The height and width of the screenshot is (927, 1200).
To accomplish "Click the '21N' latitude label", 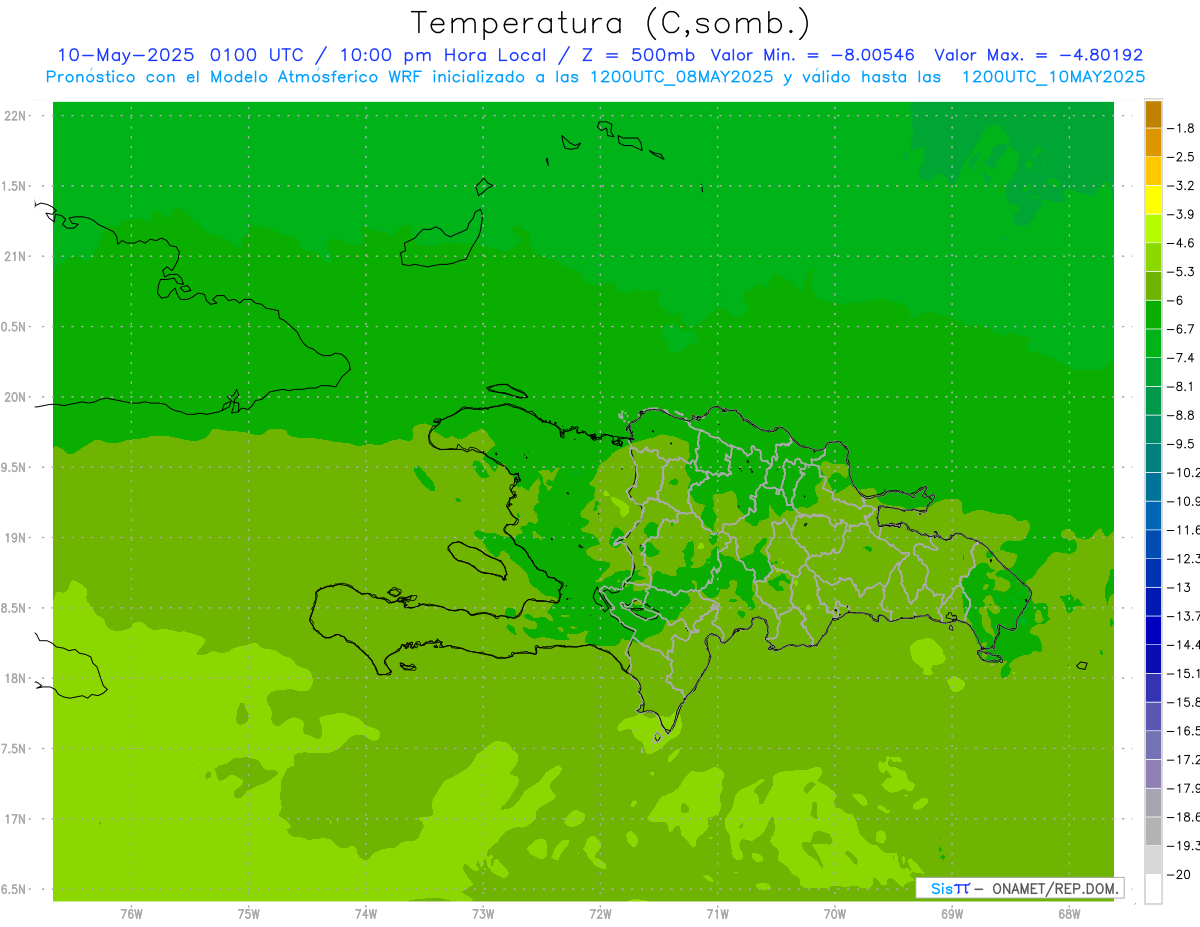I will 15,257.
